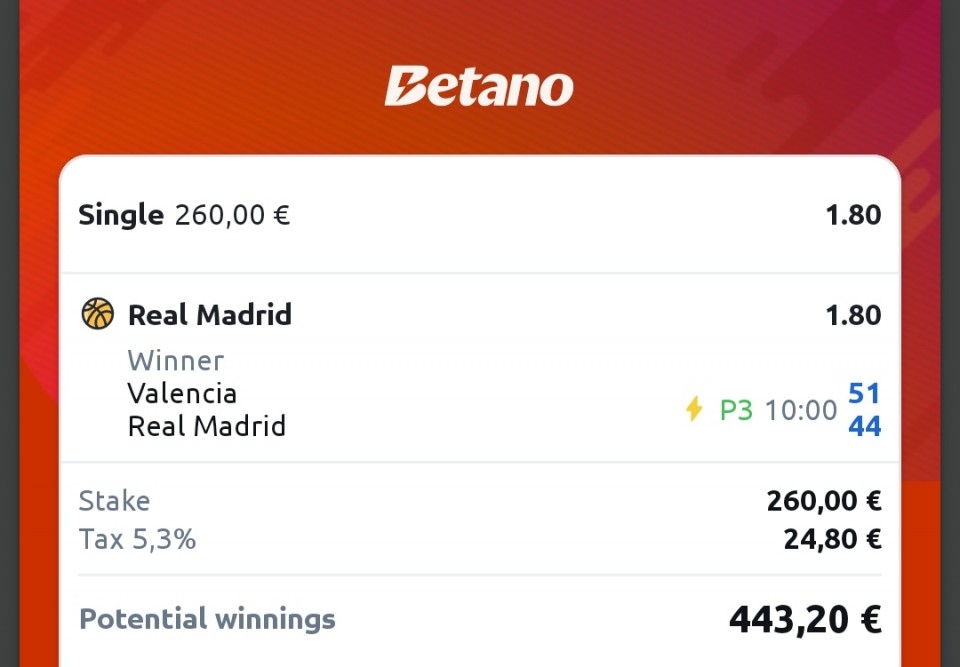Image resolution: width=960 pixels, height=667 pixels.
Task: Click the Single bet type label
Action: click(121, 215)
